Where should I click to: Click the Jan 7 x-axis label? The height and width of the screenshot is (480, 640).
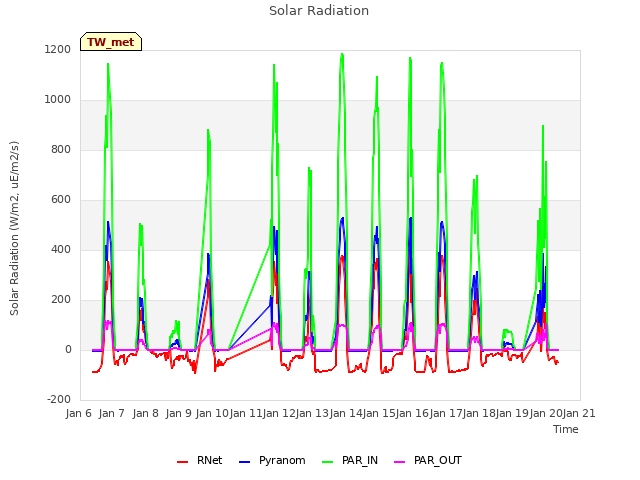pyautogui.click(x=111, y=413)
